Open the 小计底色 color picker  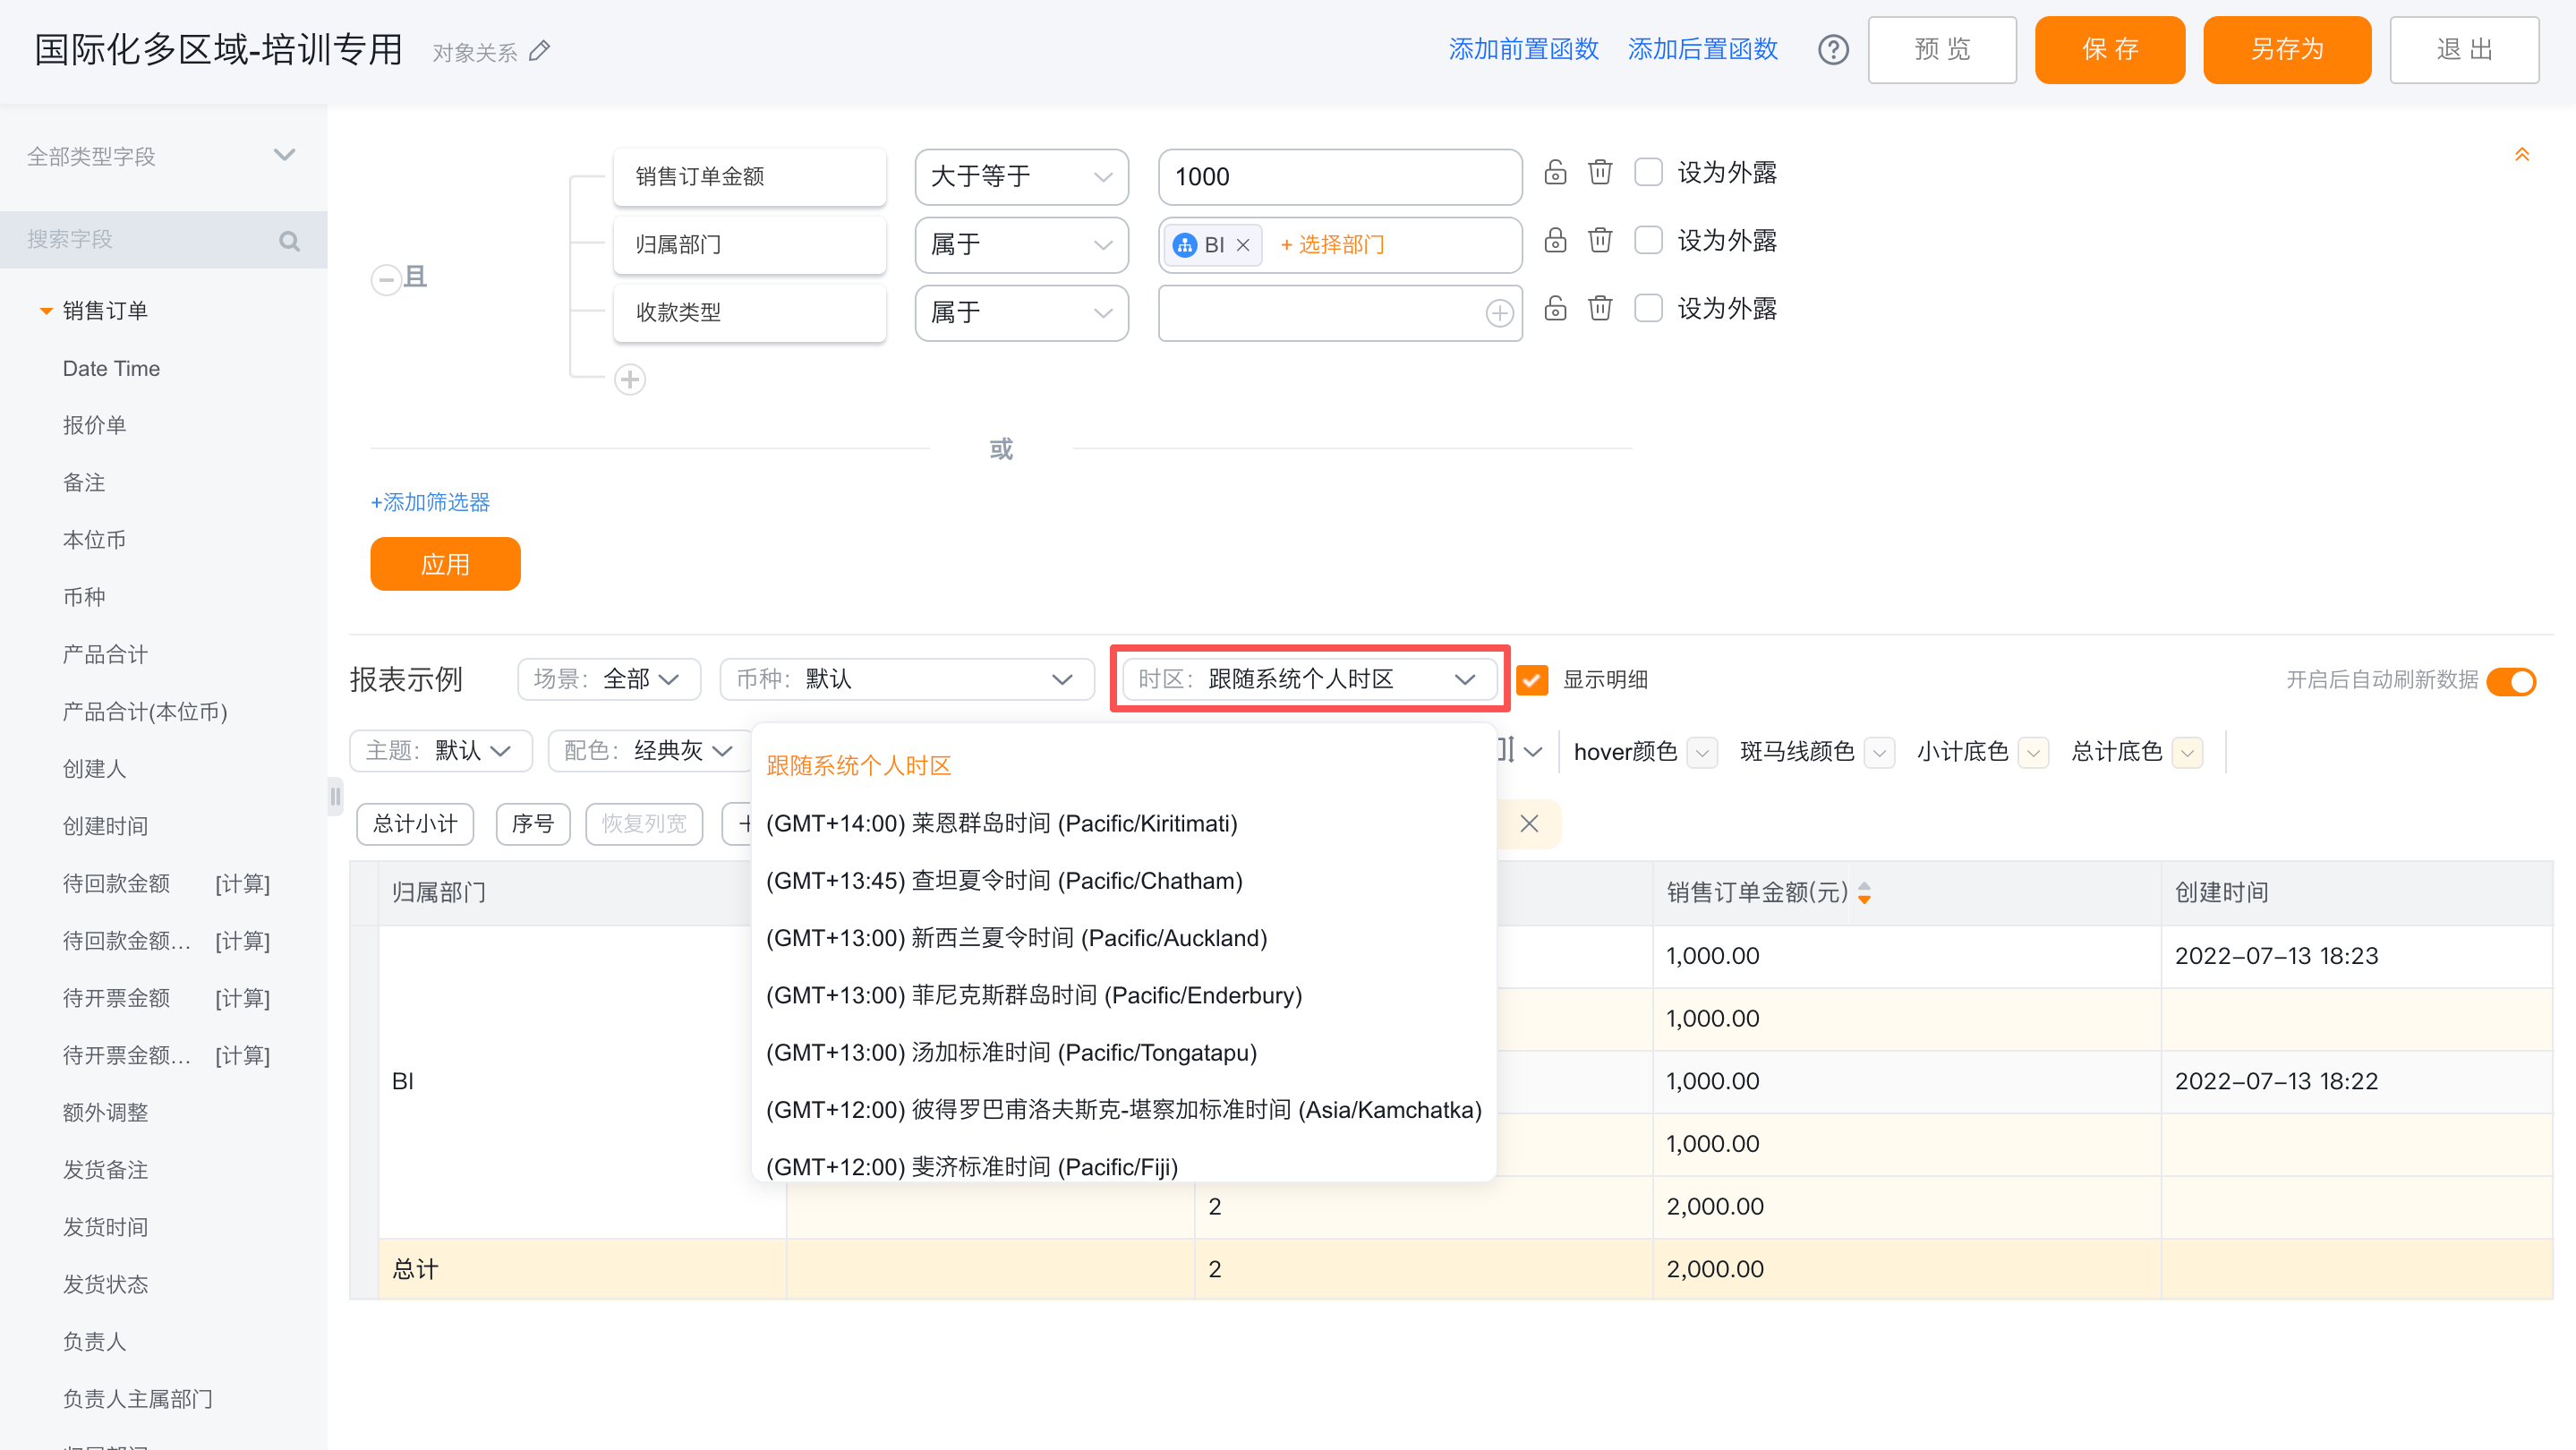2032,752
